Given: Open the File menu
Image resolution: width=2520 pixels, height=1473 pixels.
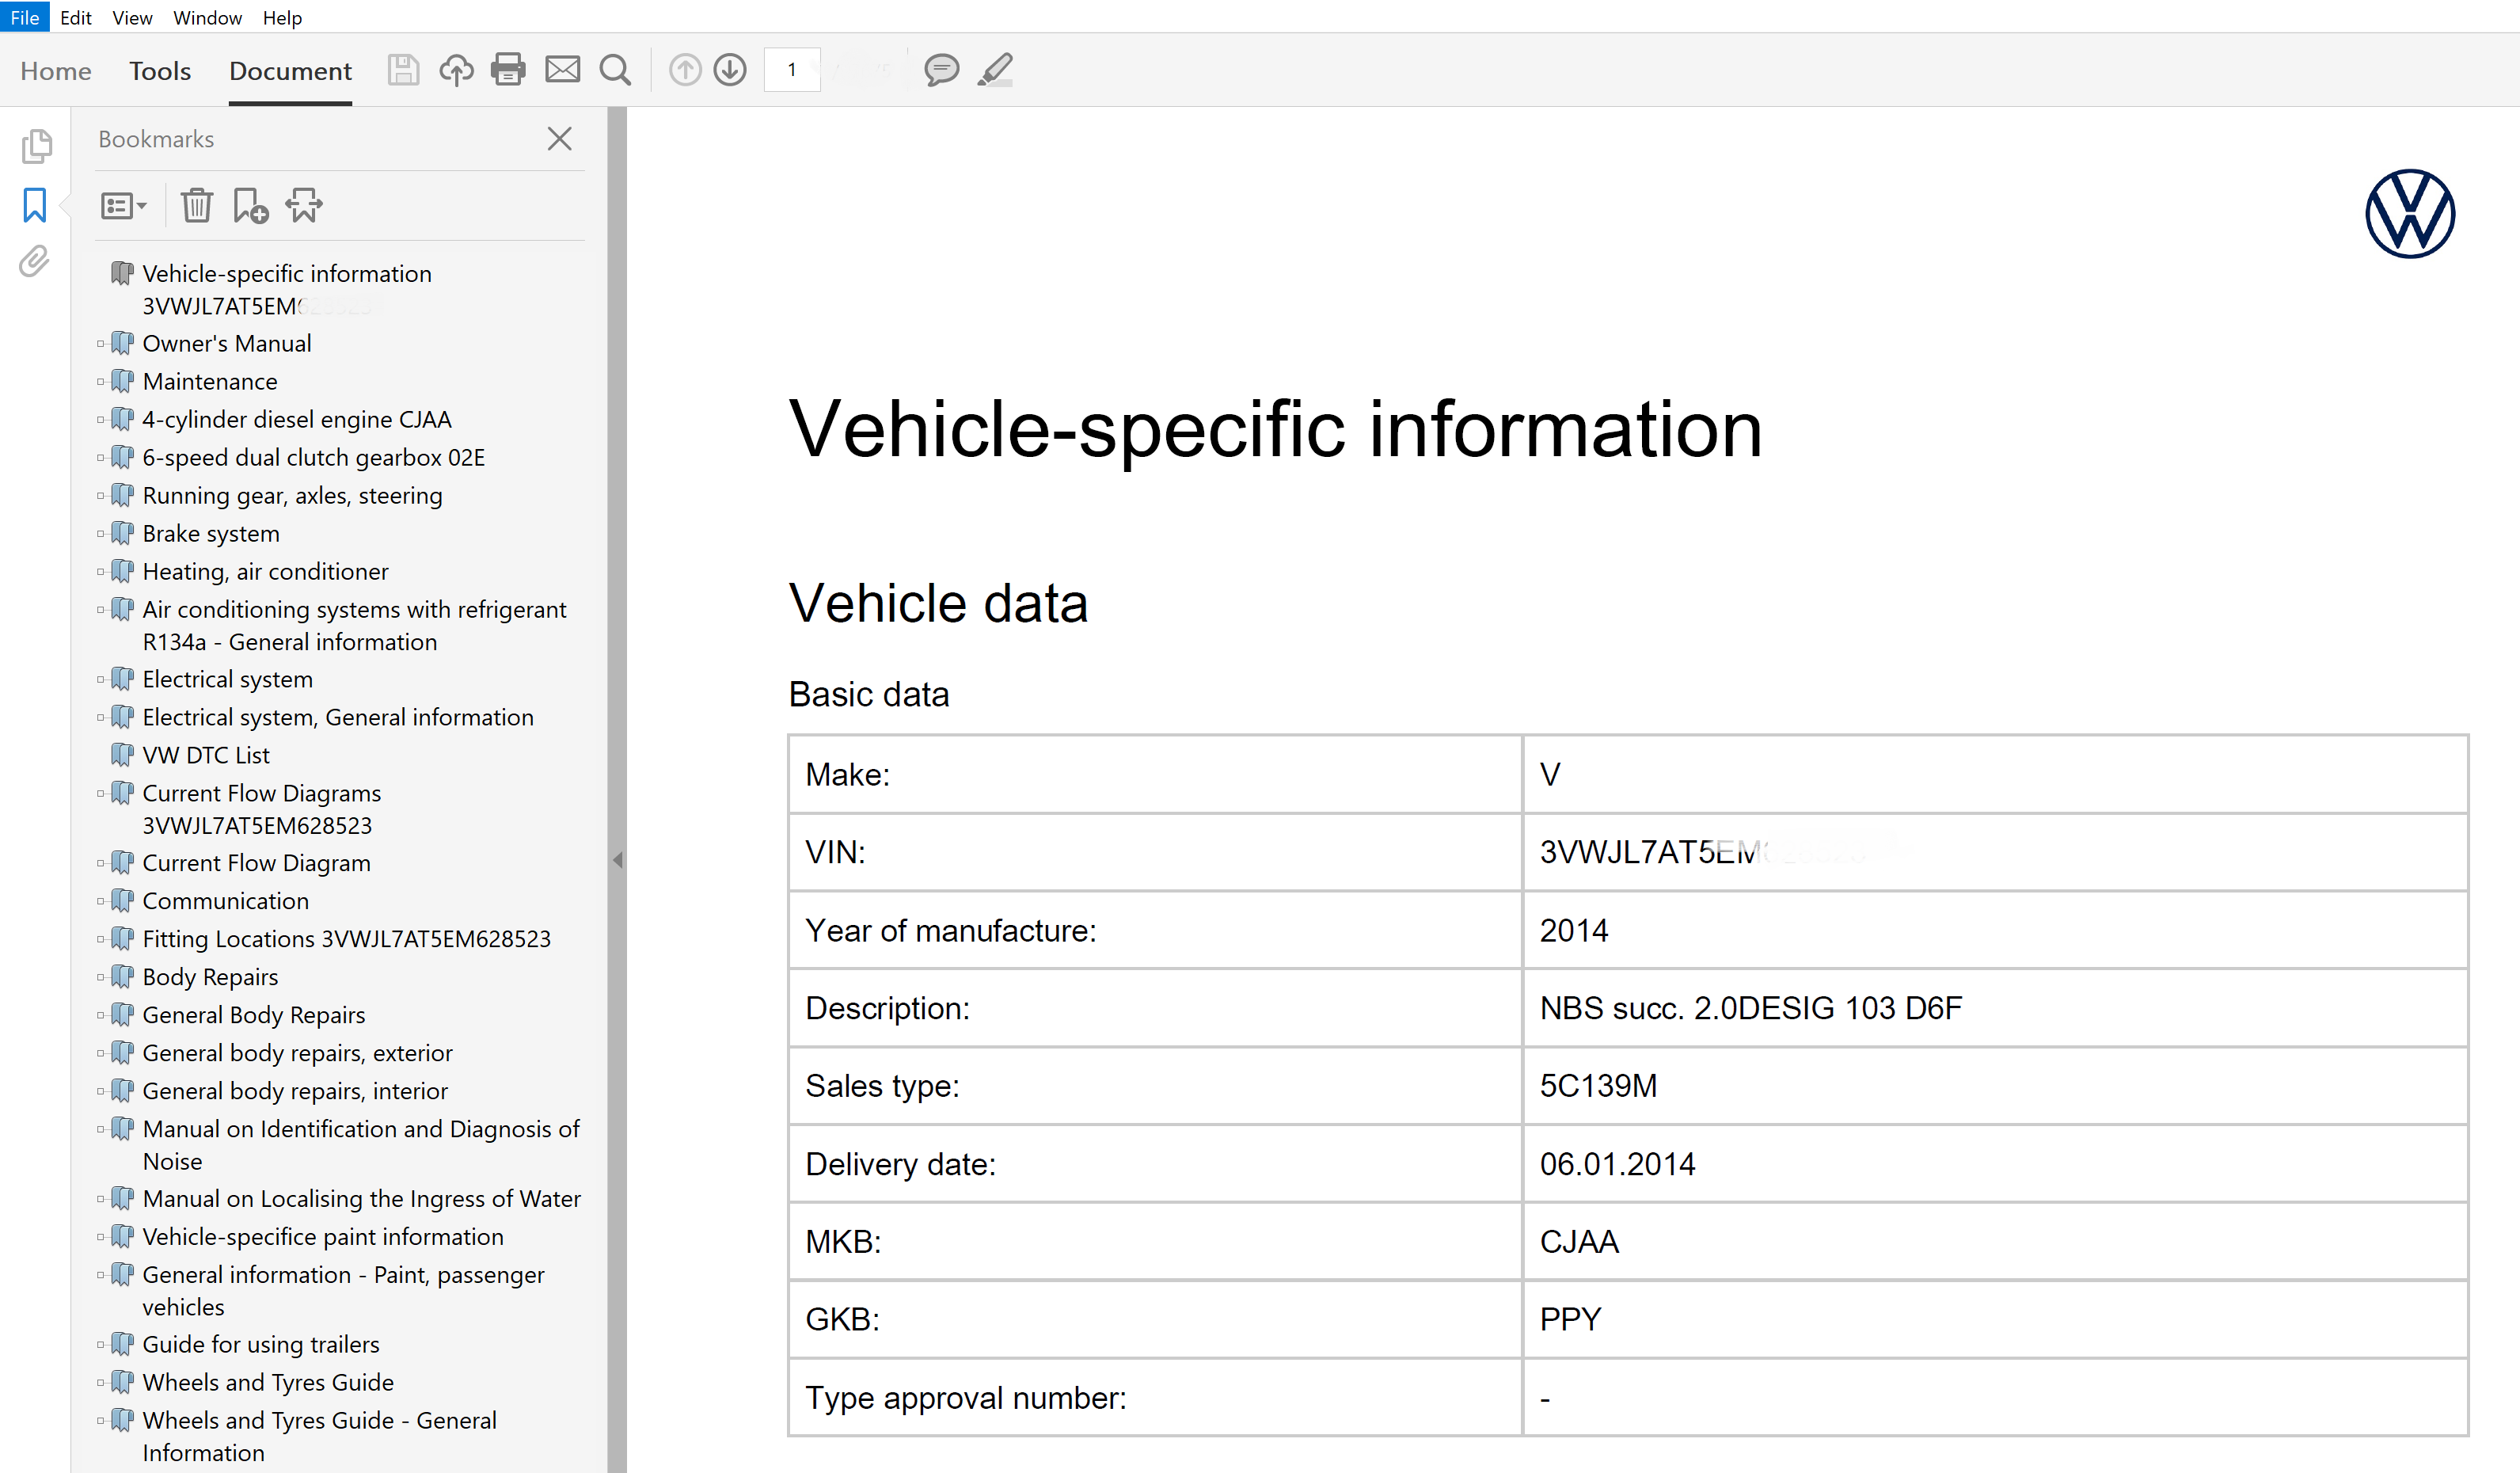Looking at the screenshot, I should click(x=24, y=17).
